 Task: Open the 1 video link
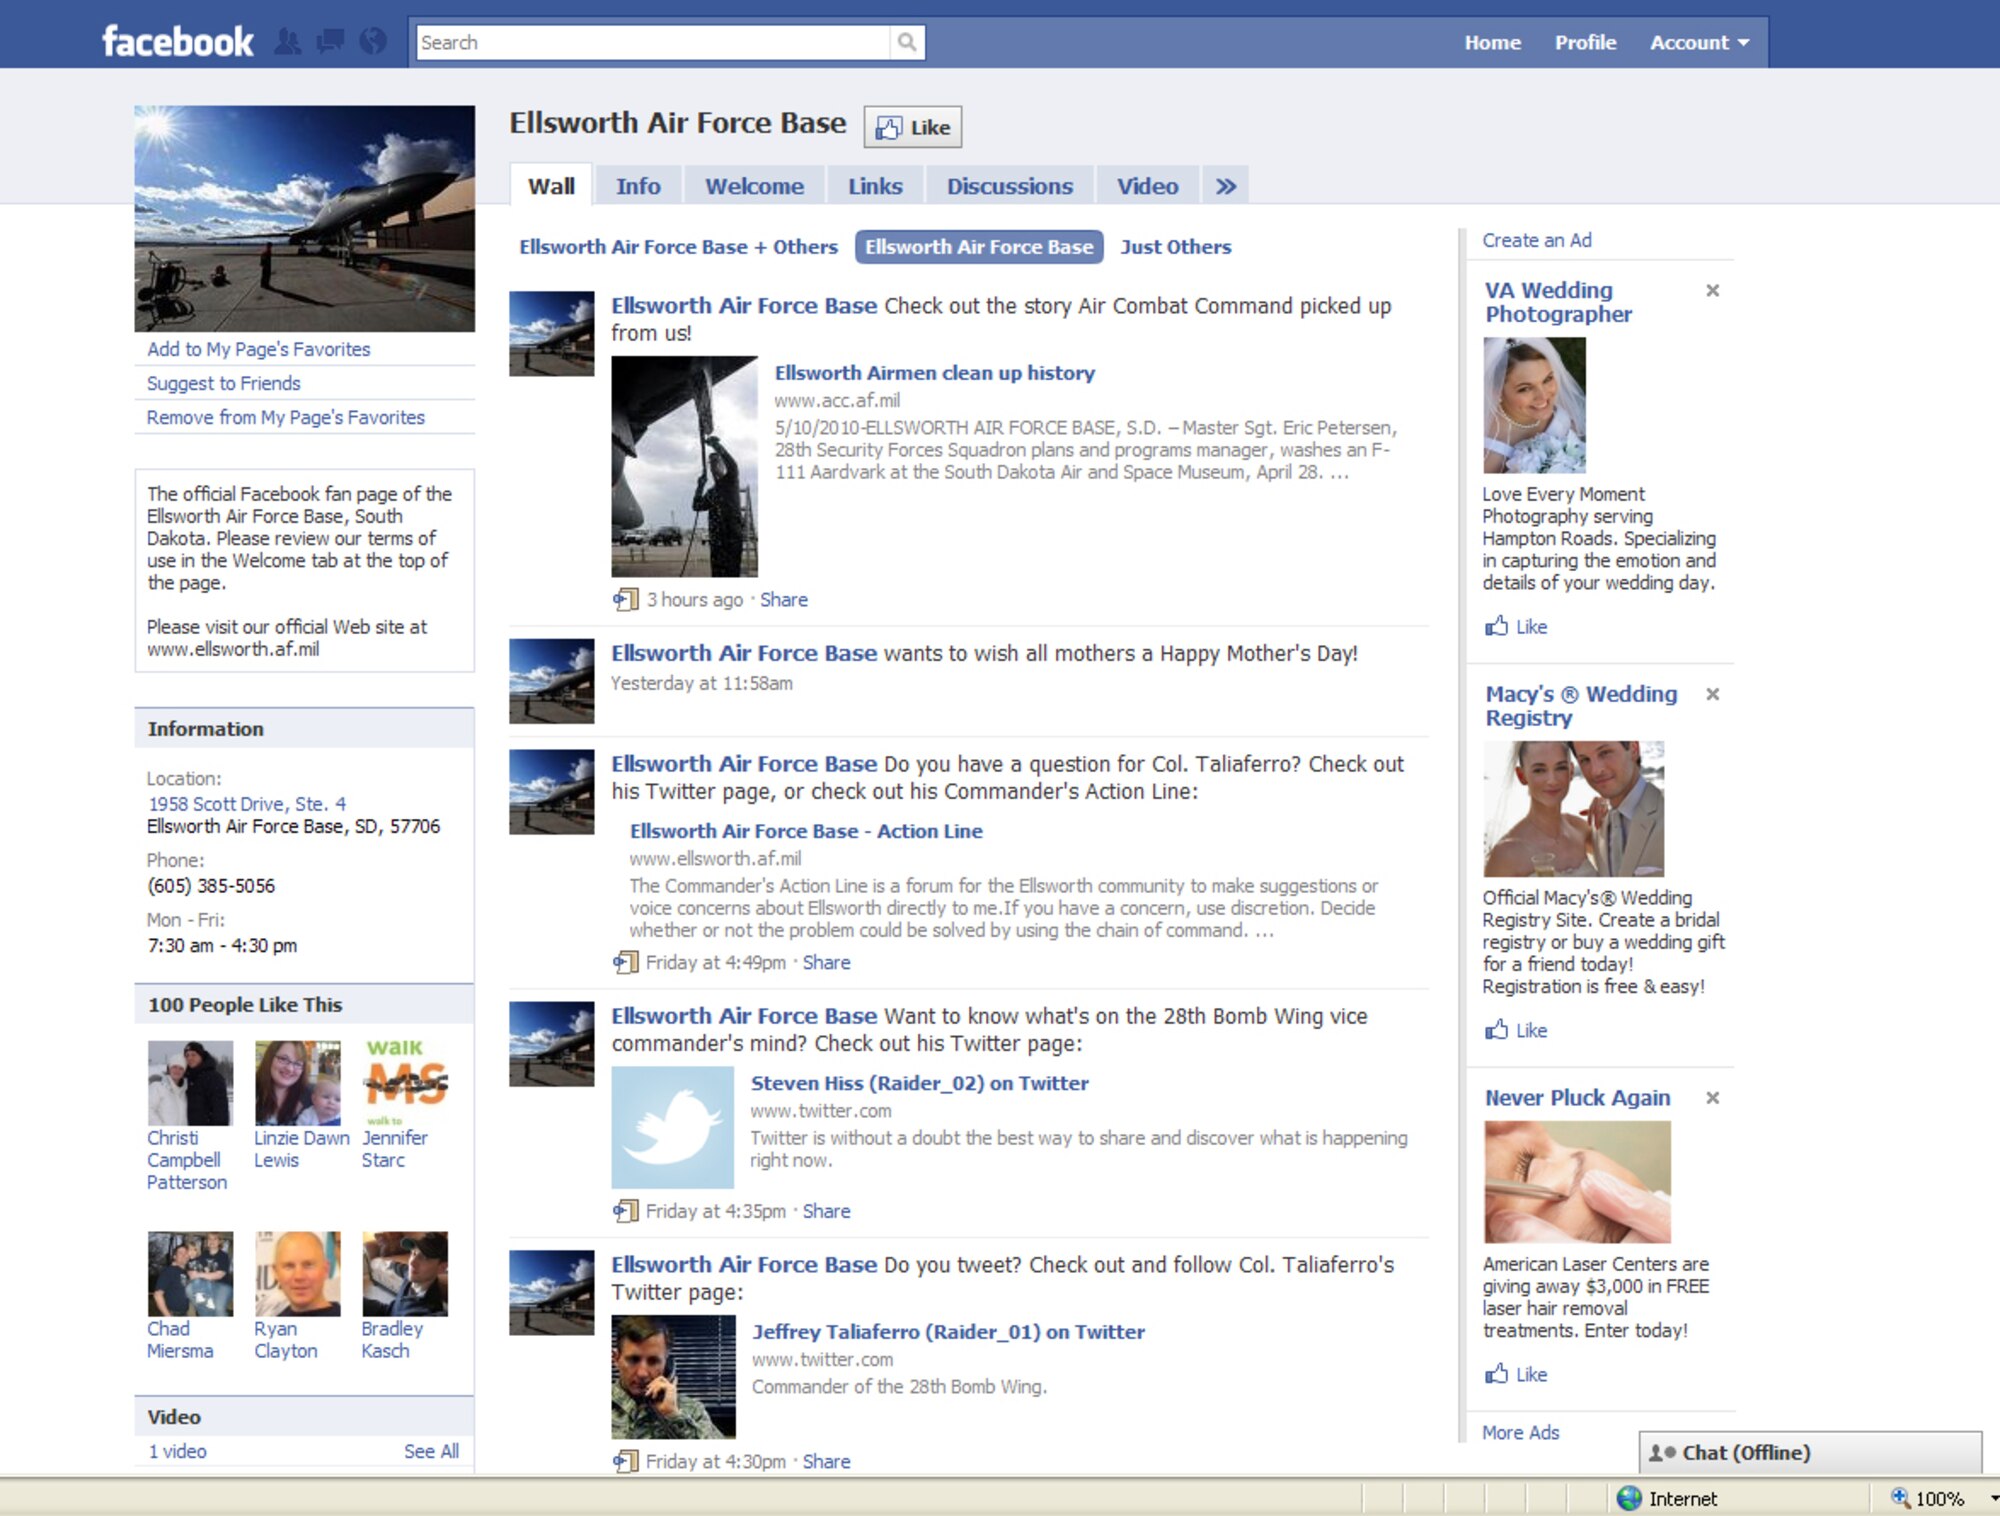tap(177, 1450)
